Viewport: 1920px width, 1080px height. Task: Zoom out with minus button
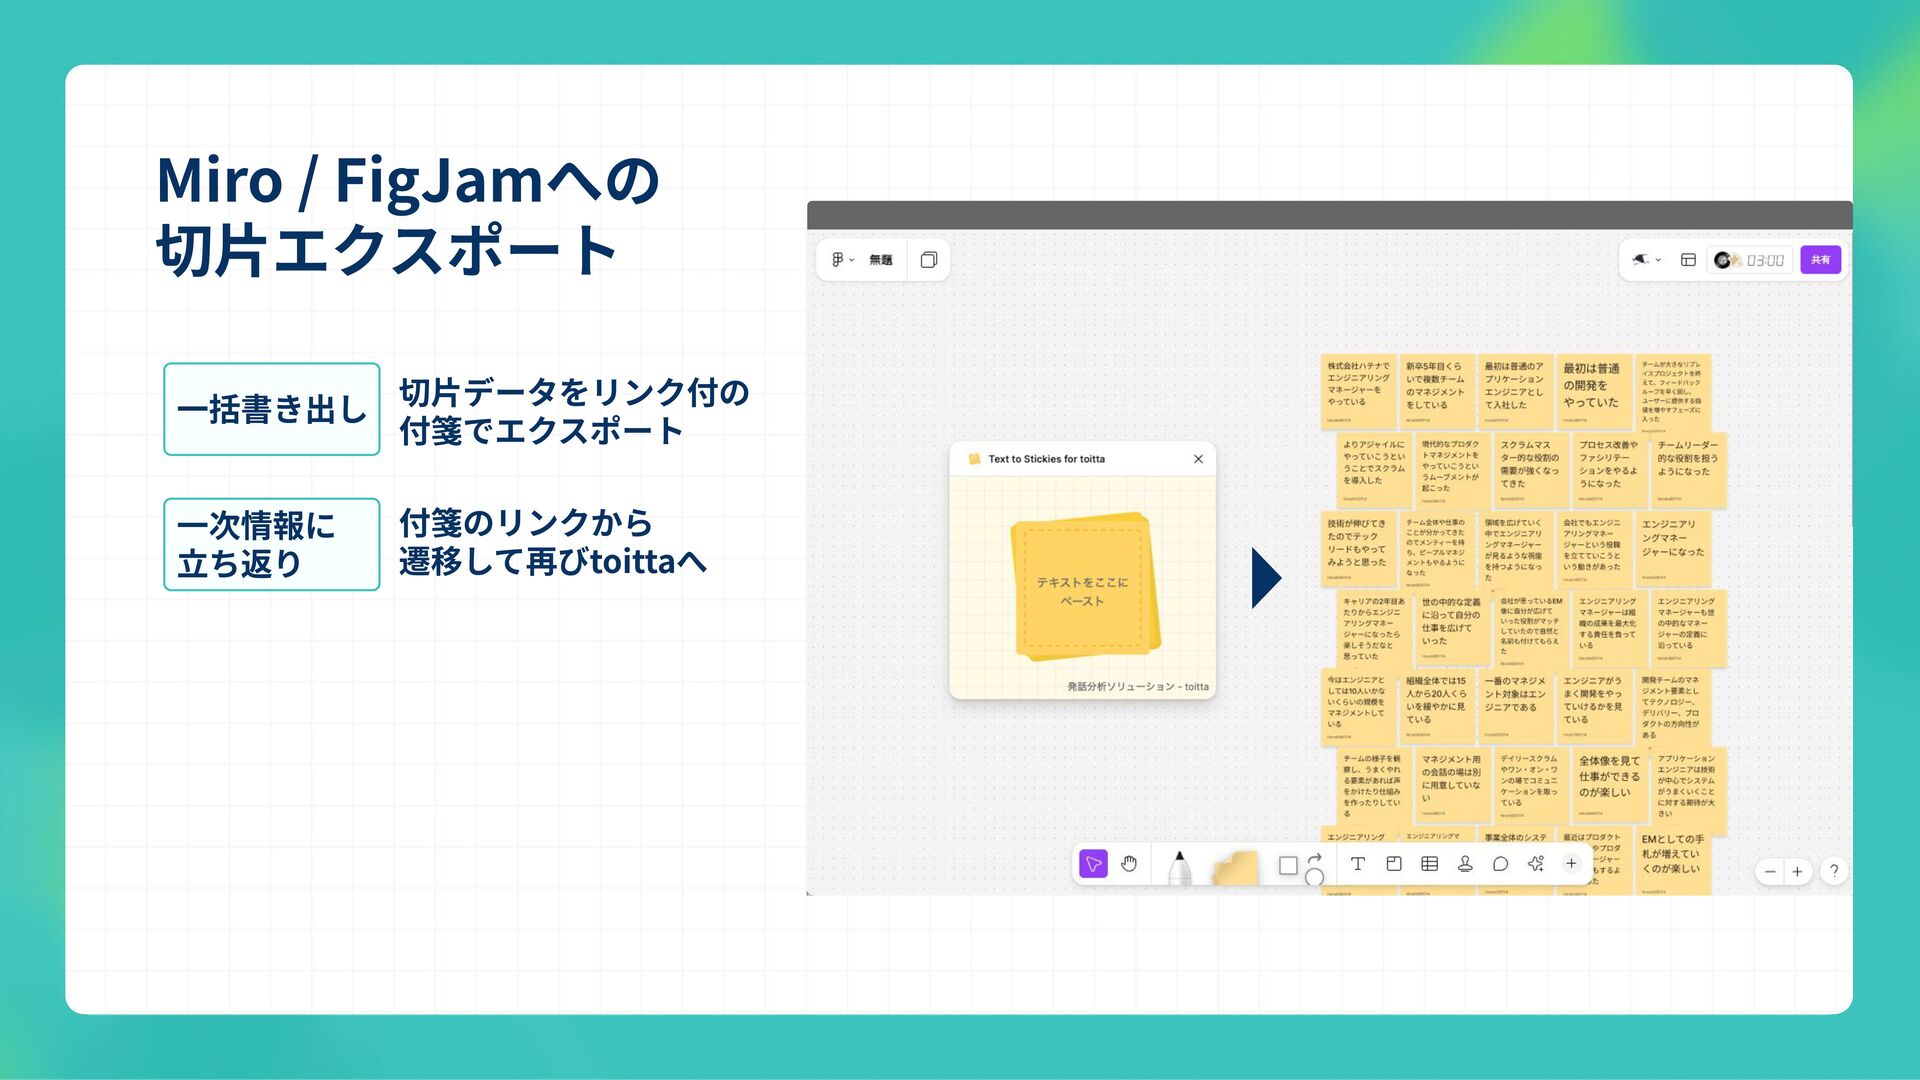click(1770, 872)
